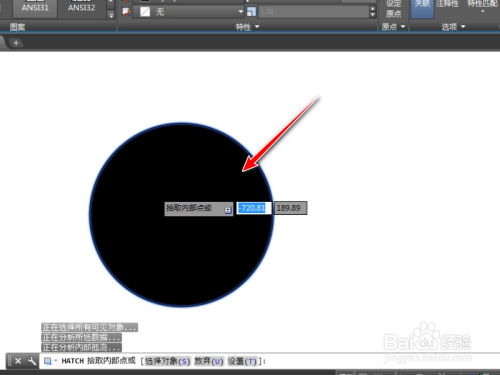This screenshot has width=500, height=375.
Task: Click the Y coordinate field 189.89
Action: (x=290, y=208)
